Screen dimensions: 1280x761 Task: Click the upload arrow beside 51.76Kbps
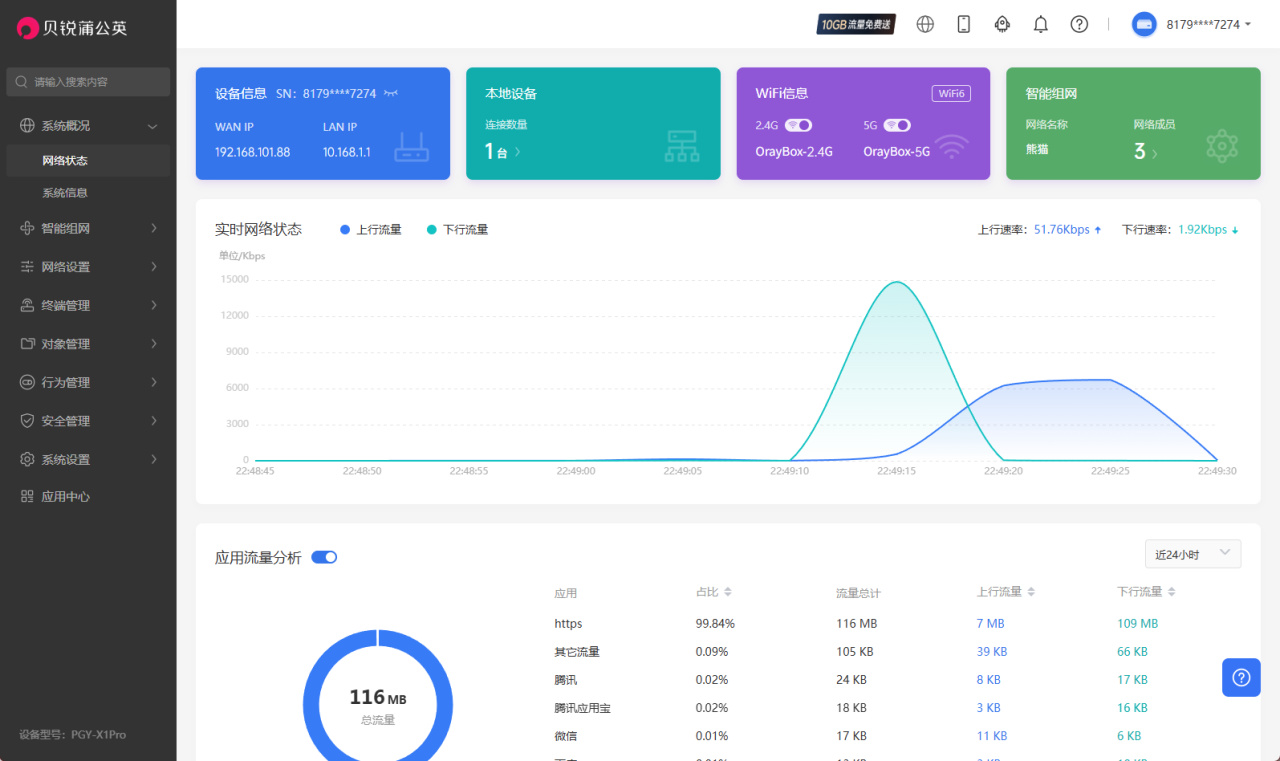tap(1098, 230)
